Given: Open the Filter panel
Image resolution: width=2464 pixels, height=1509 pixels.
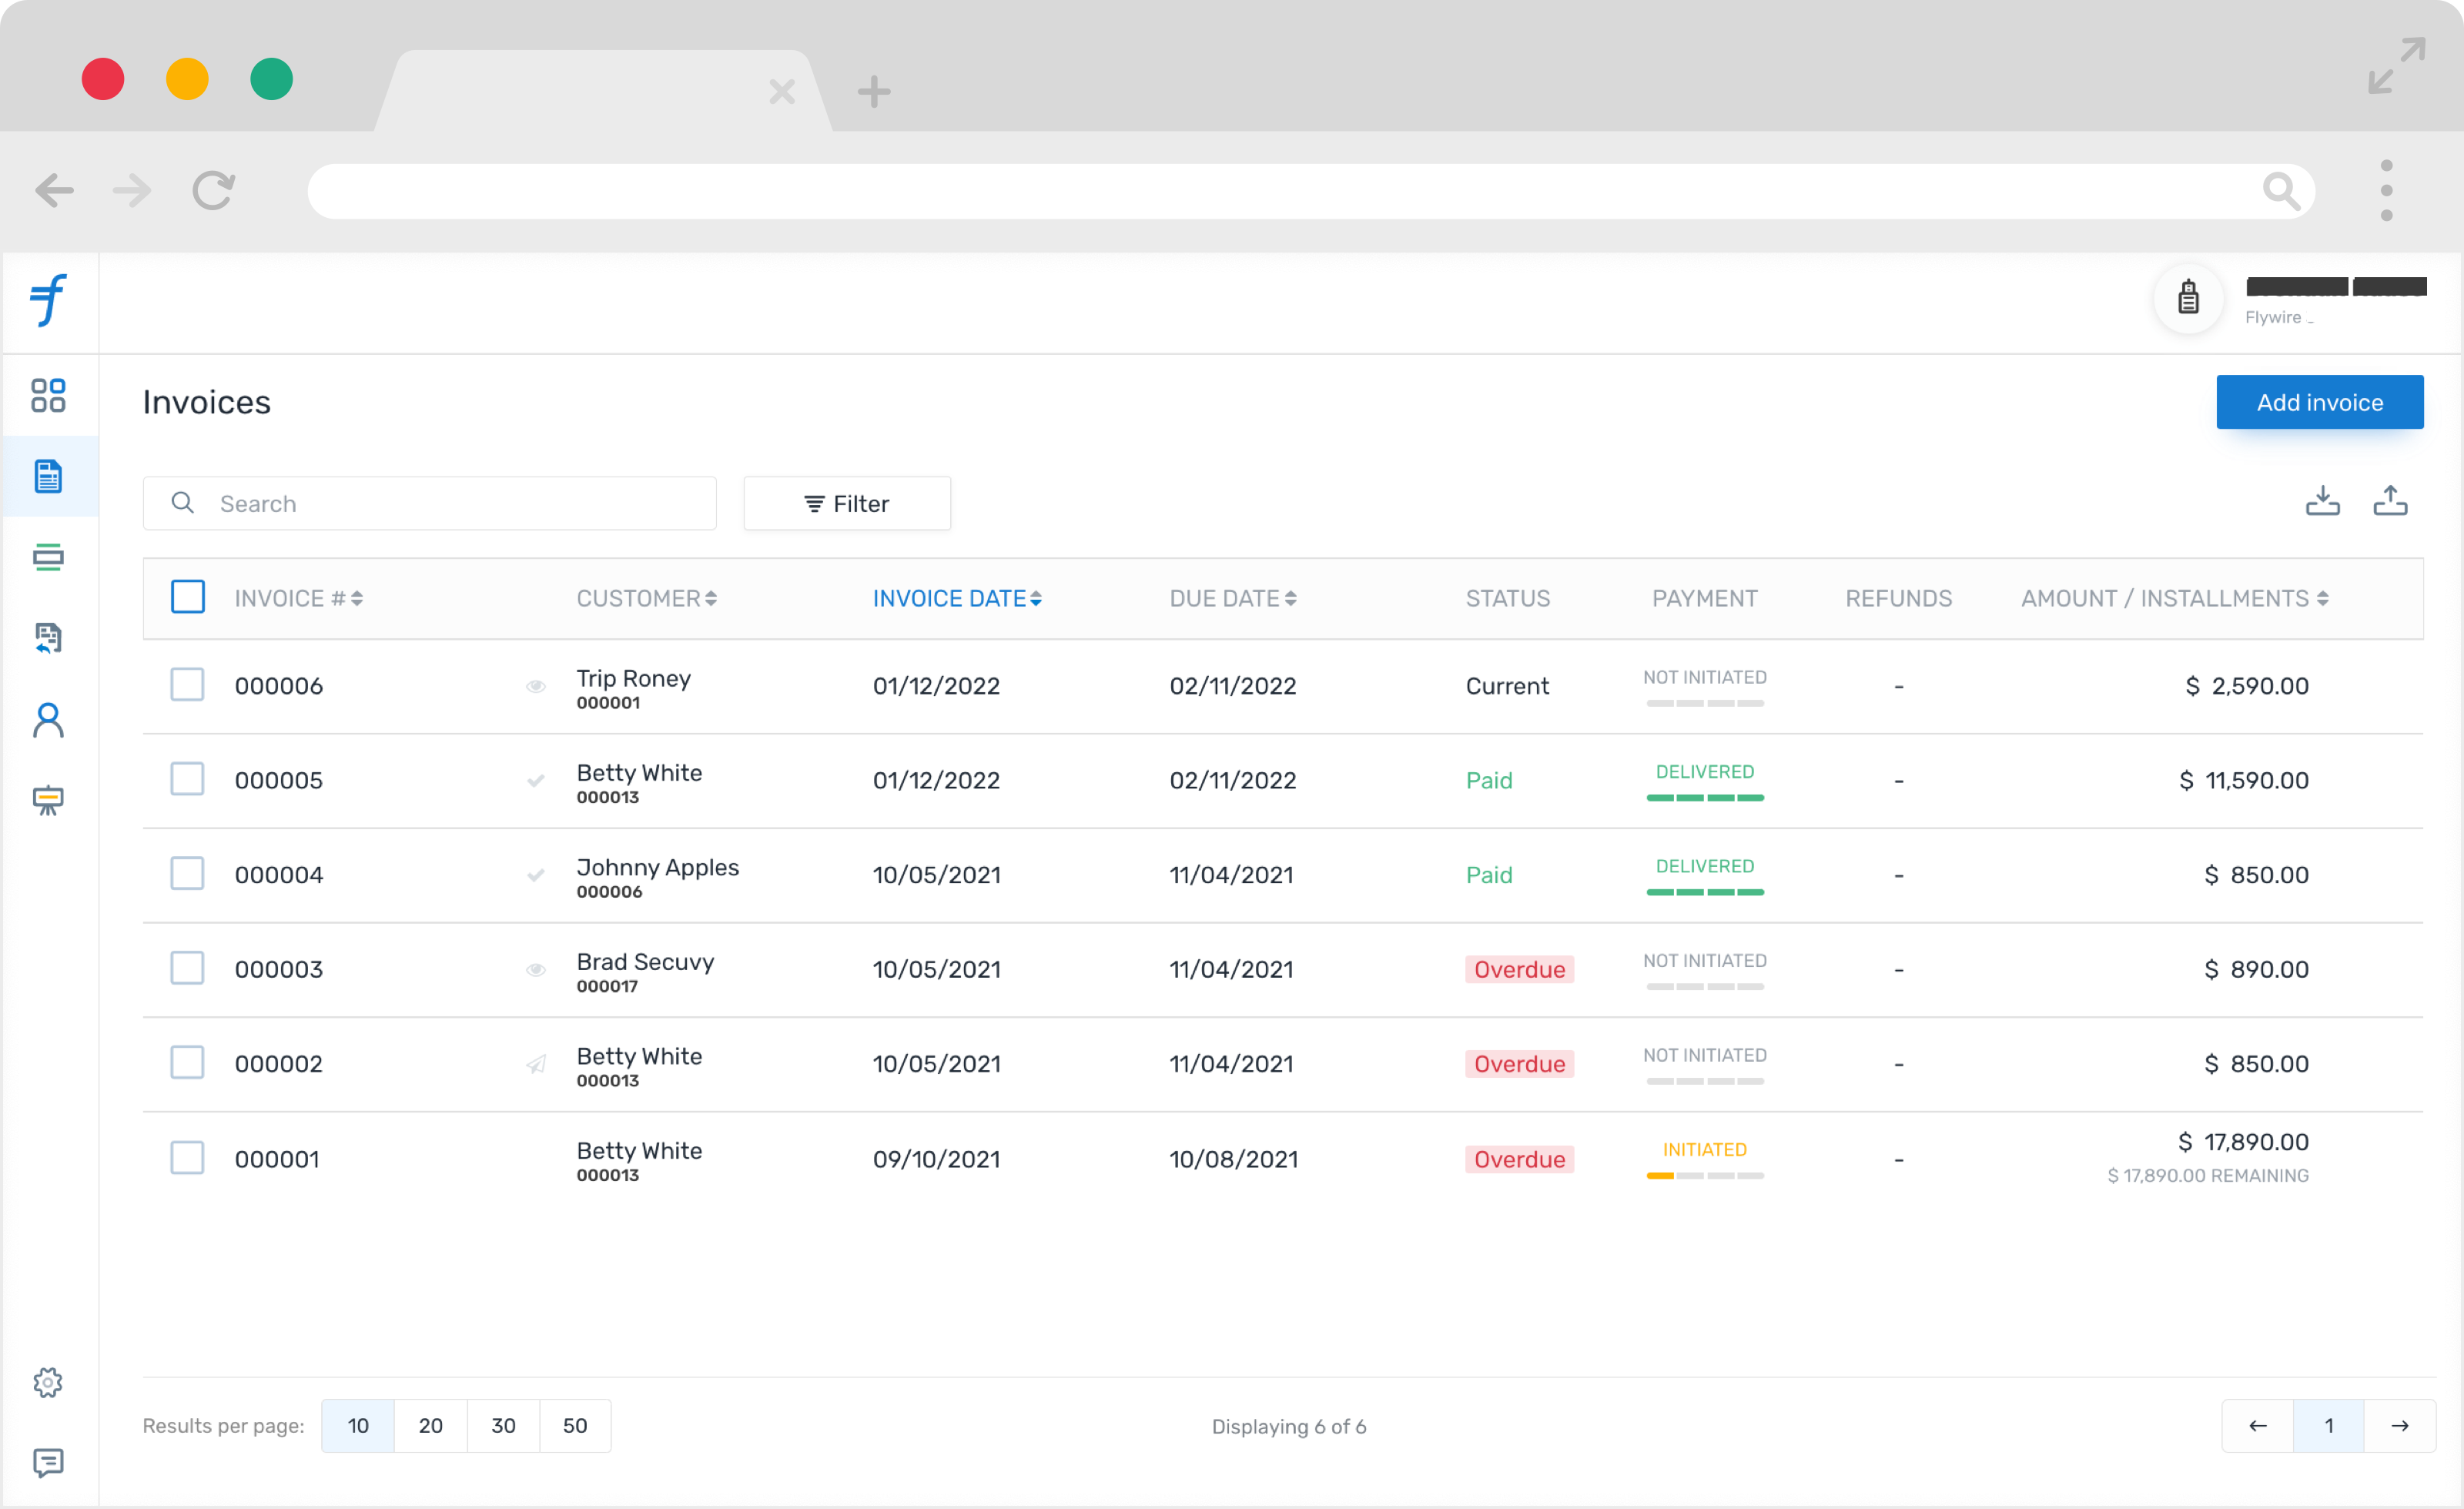Looking at the screenshot, I should point(846,503).
